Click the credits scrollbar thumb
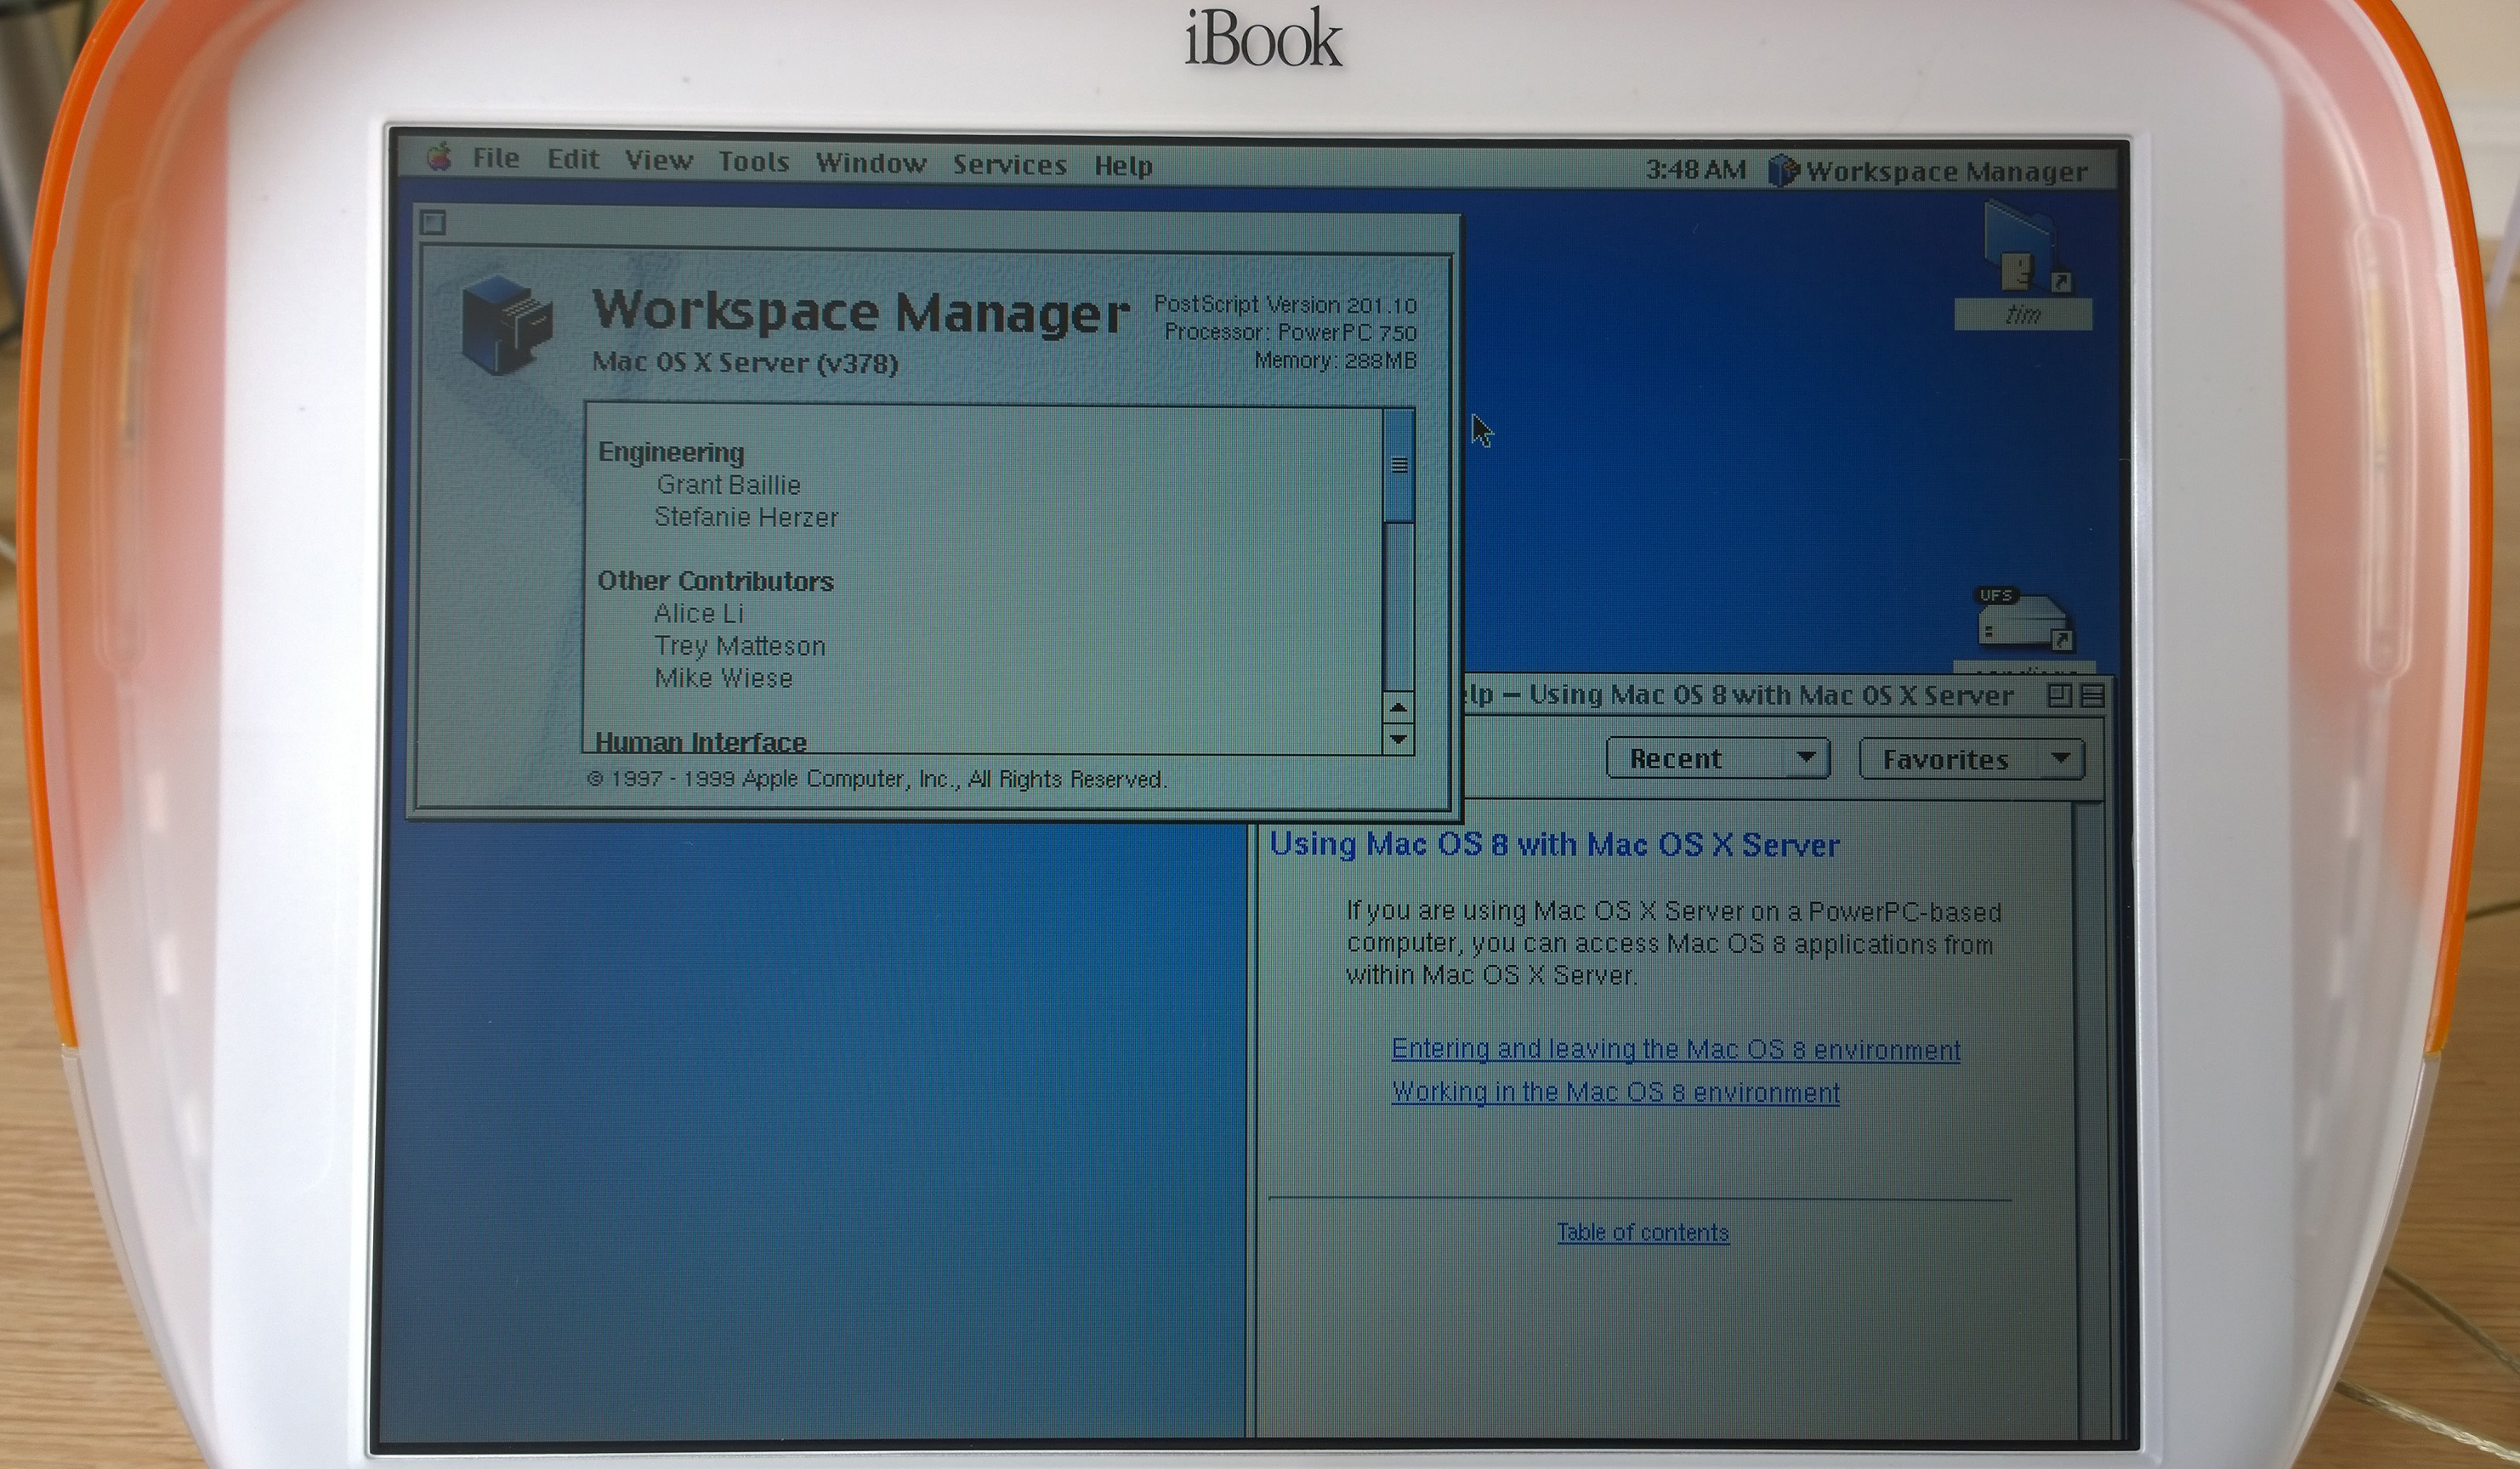 [1399, 465]
